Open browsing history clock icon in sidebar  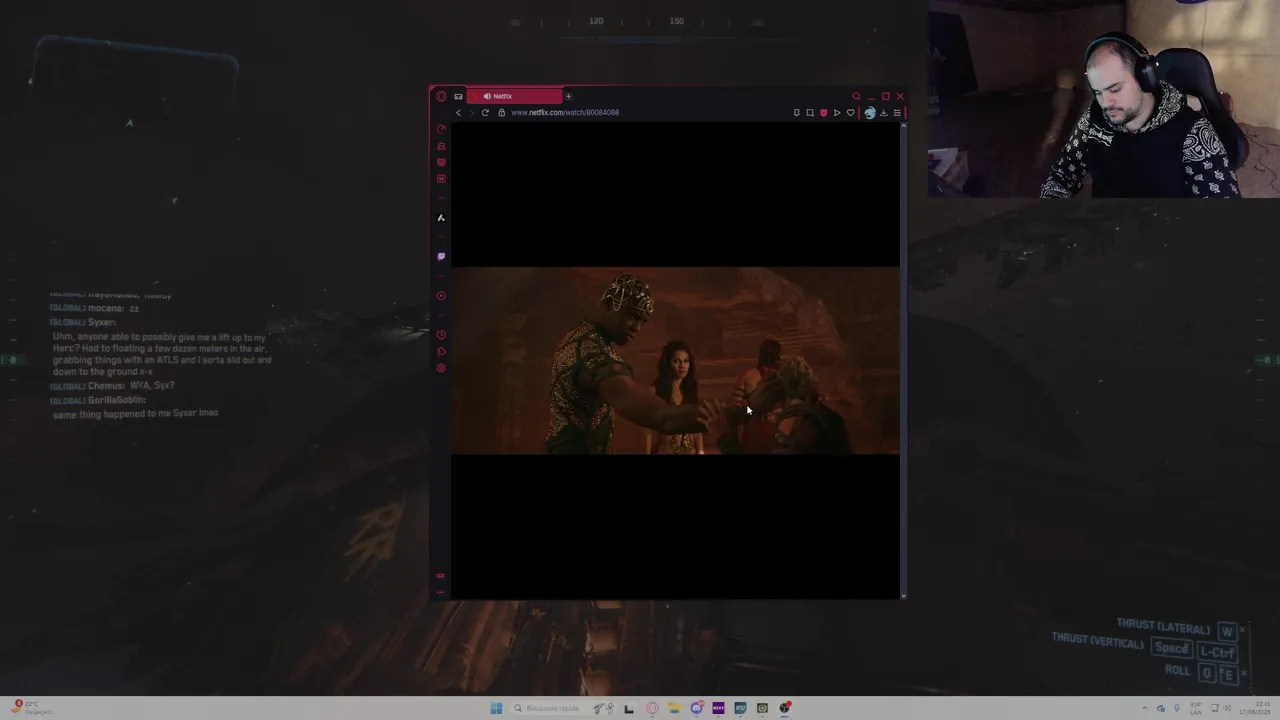click(441, 335)
